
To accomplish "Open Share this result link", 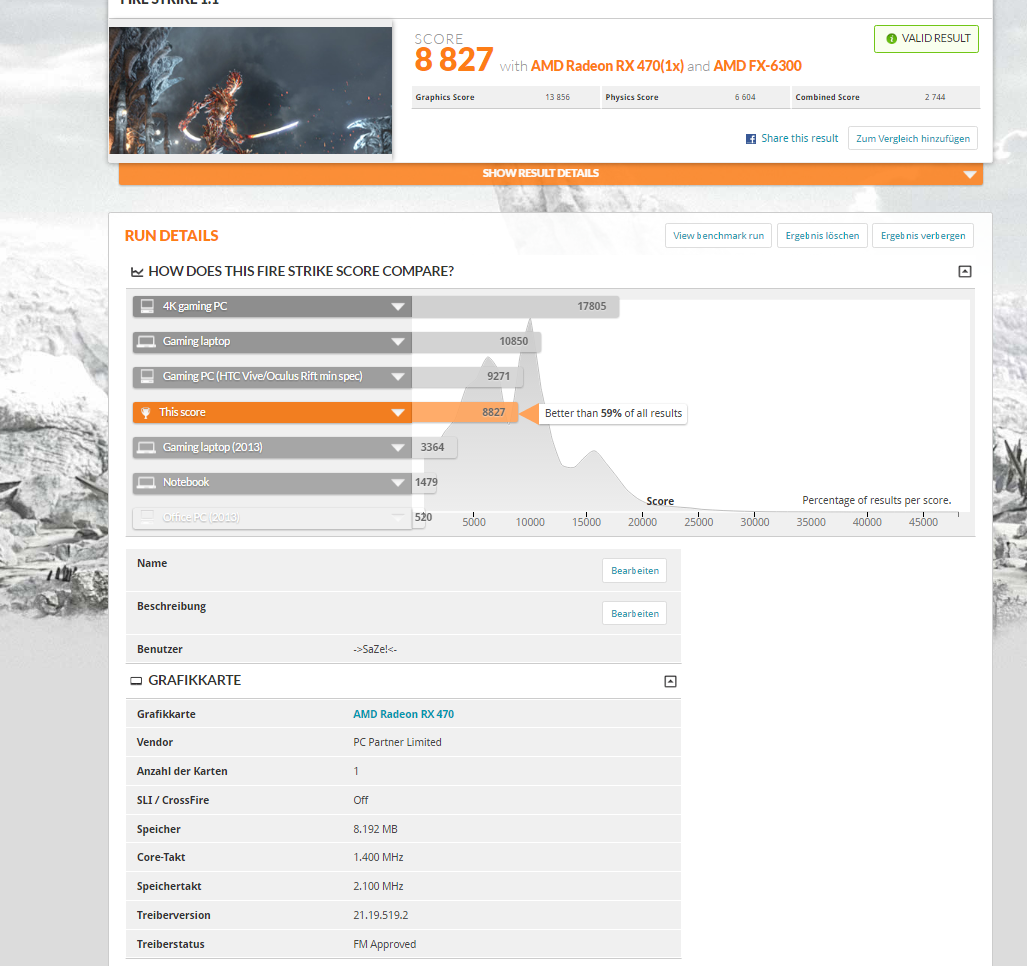I will [x=799, y=138].
